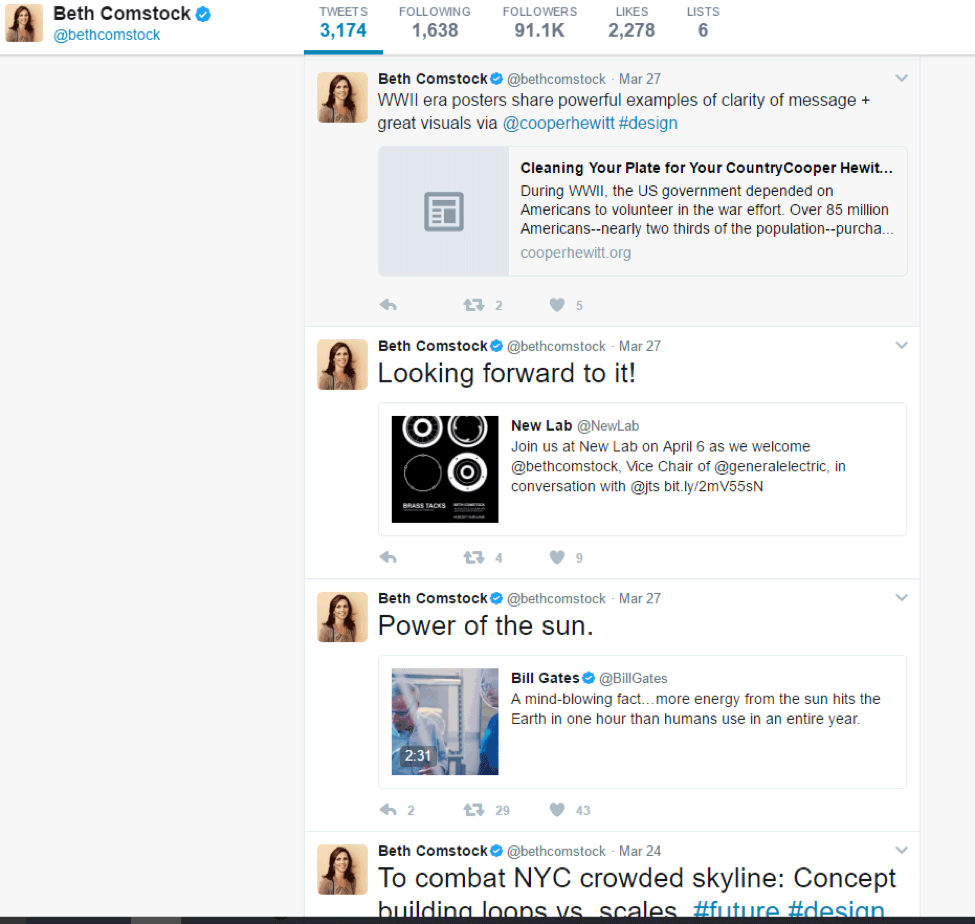
Task: Expand options menu on Power of the sun tweet
Action: pyautogui.click(x=902, y=598)
